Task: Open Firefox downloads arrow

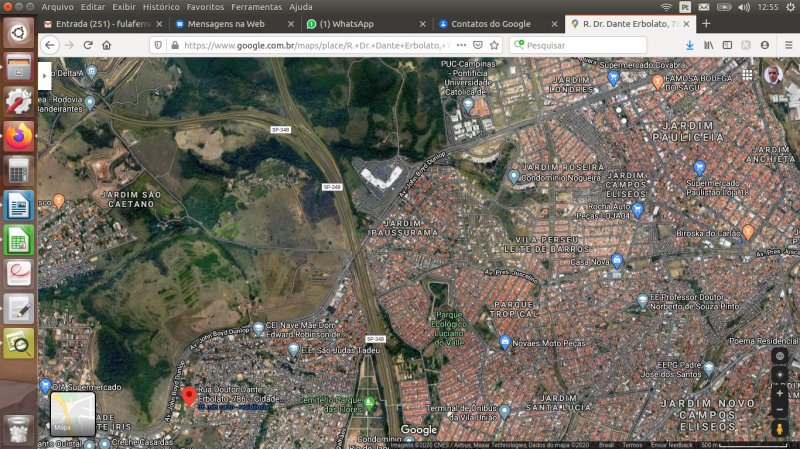Action: pos(690,45)
